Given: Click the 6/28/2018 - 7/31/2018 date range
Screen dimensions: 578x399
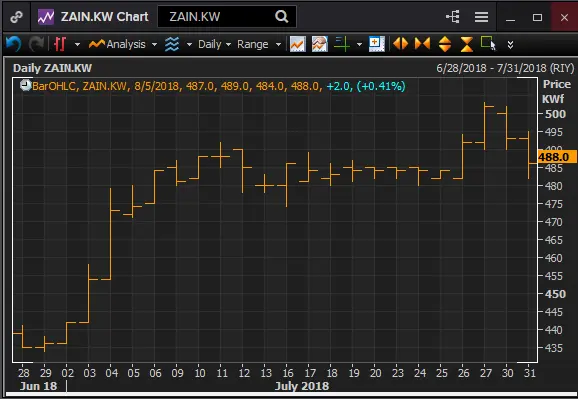Looking at the screenshot, I should (491, 68).
